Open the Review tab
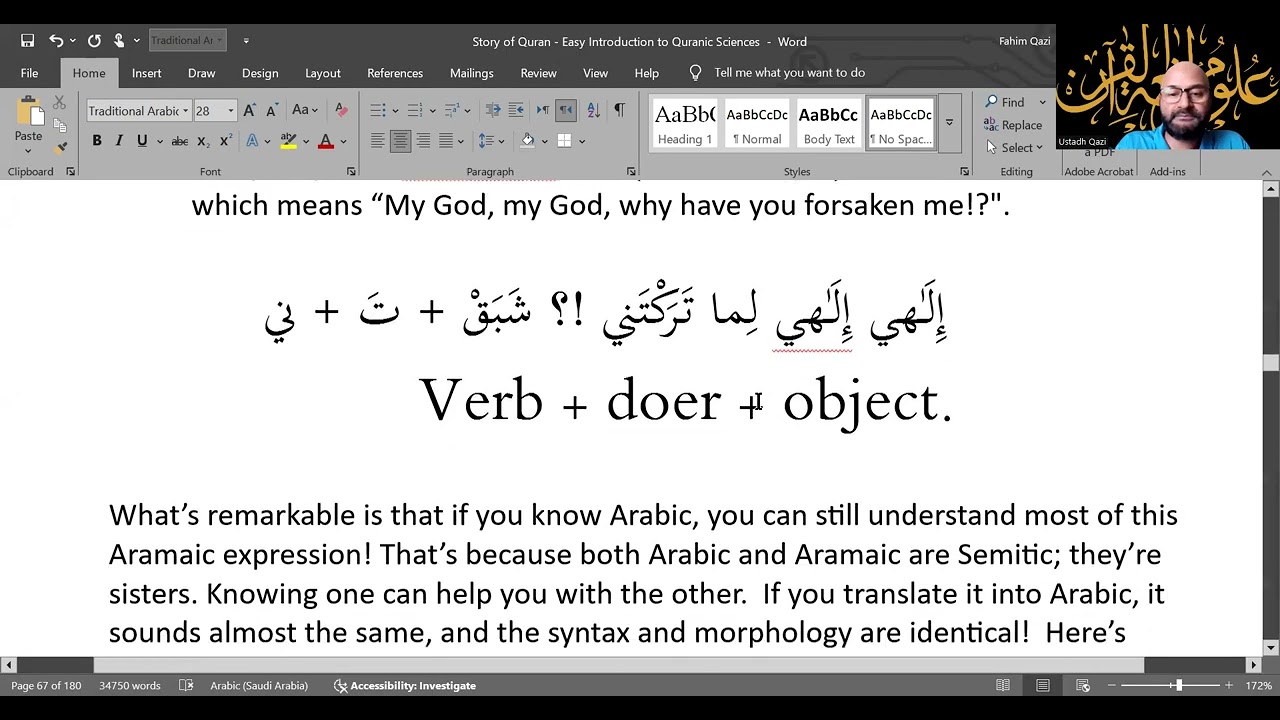Screen dimensions: 1280x720 click(538, 73)
